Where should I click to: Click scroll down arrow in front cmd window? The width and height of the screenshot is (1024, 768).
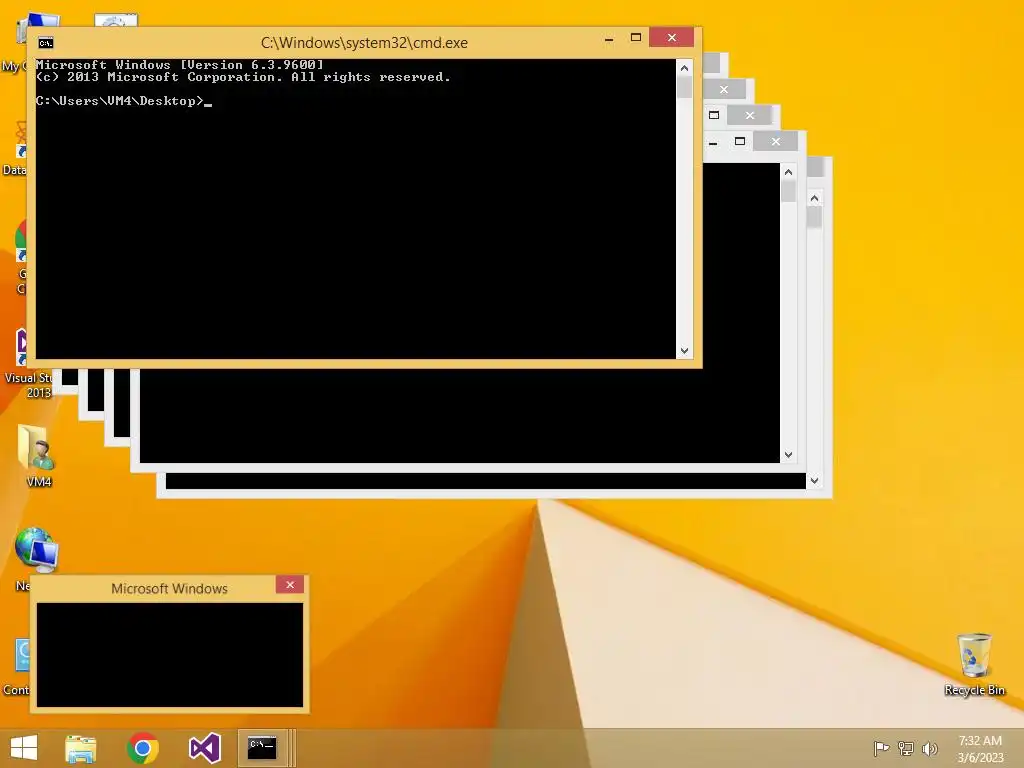[684, 351]
